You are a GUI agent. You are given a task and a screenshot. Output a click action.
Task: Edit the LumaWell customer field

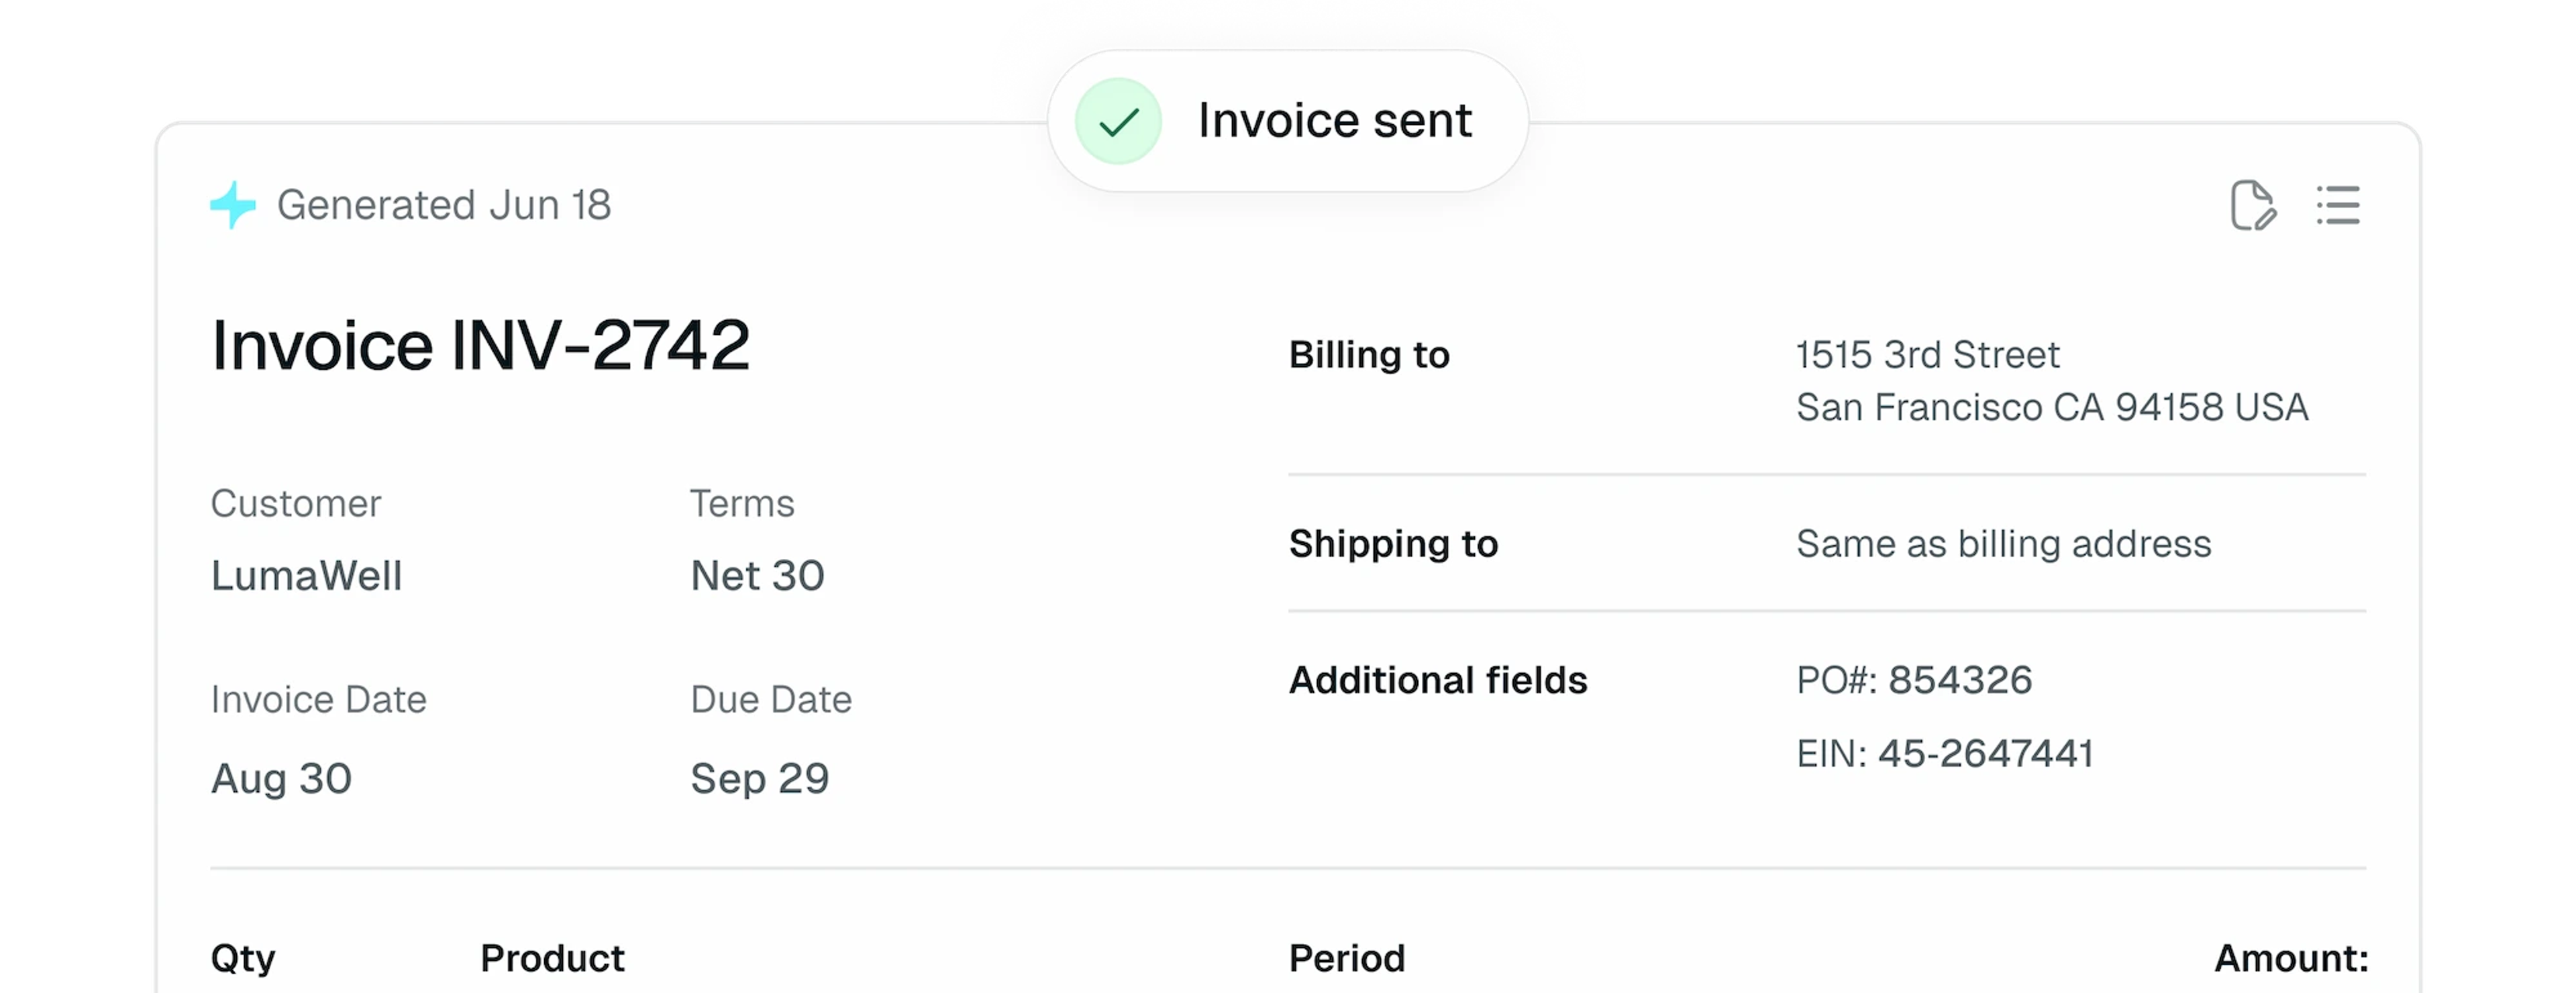pyautogui.click(x=306, y=575)
